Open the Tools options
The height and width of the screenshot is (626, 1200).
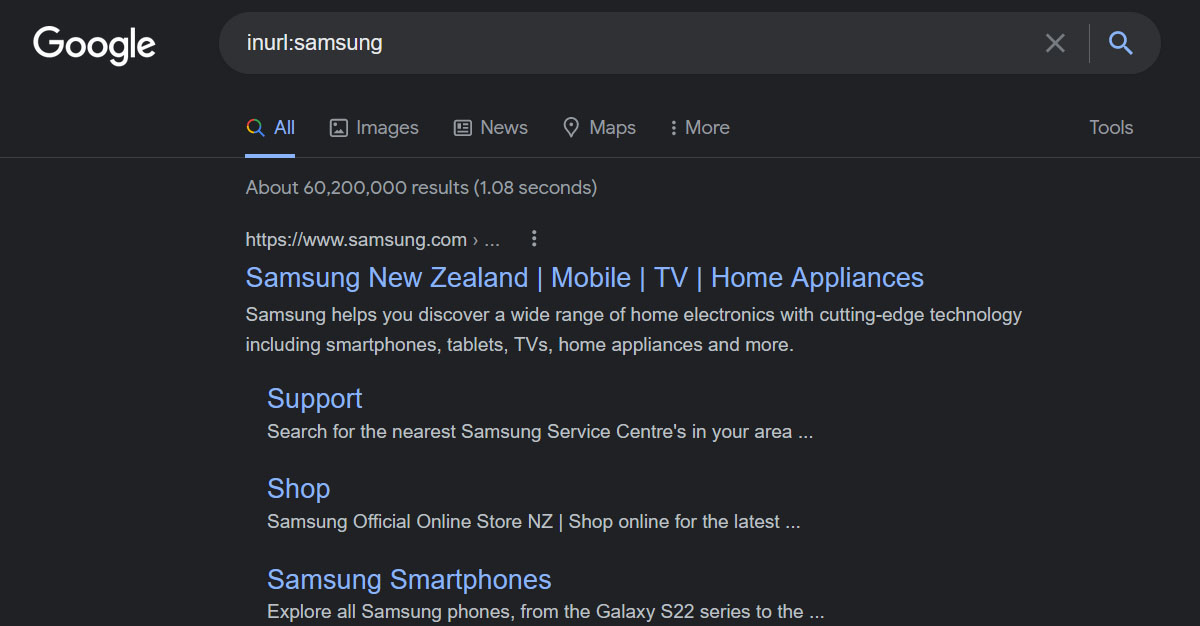pos(1111,127)
